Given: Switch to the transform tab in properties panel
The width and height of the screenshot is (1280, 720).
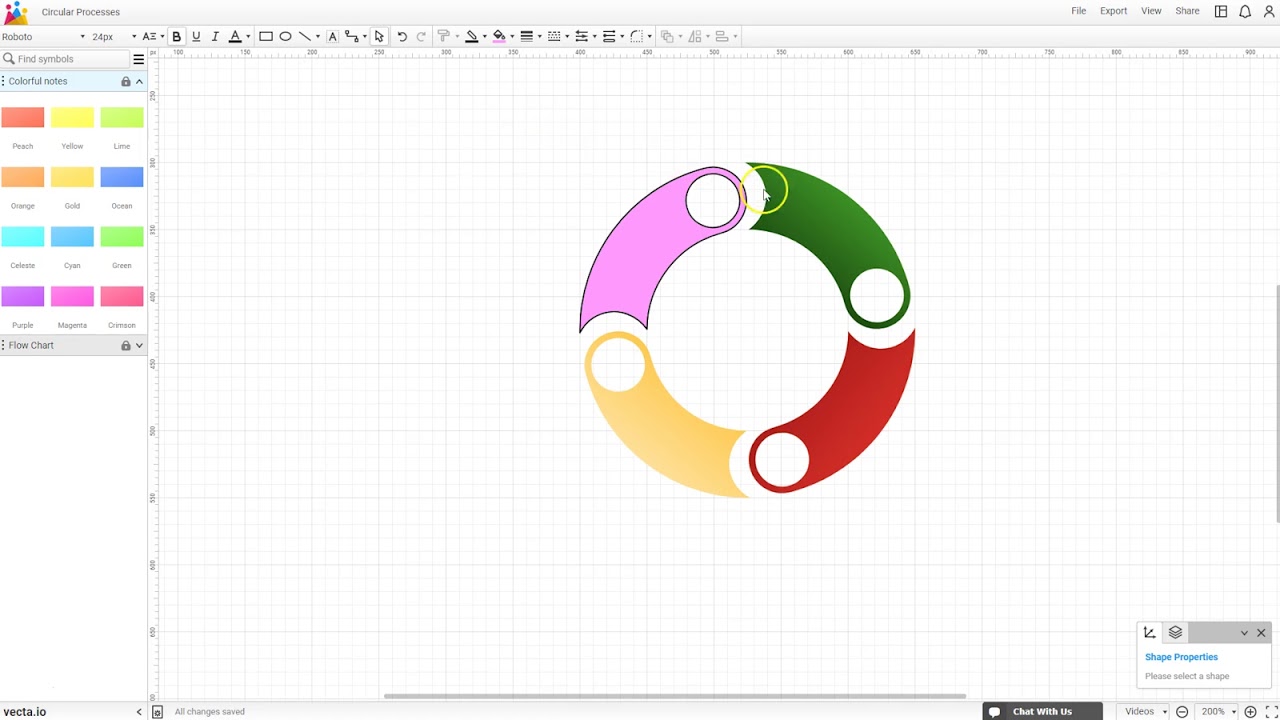Looking at the screenshot, I should pyautogui.click(x=1150, y=633).
